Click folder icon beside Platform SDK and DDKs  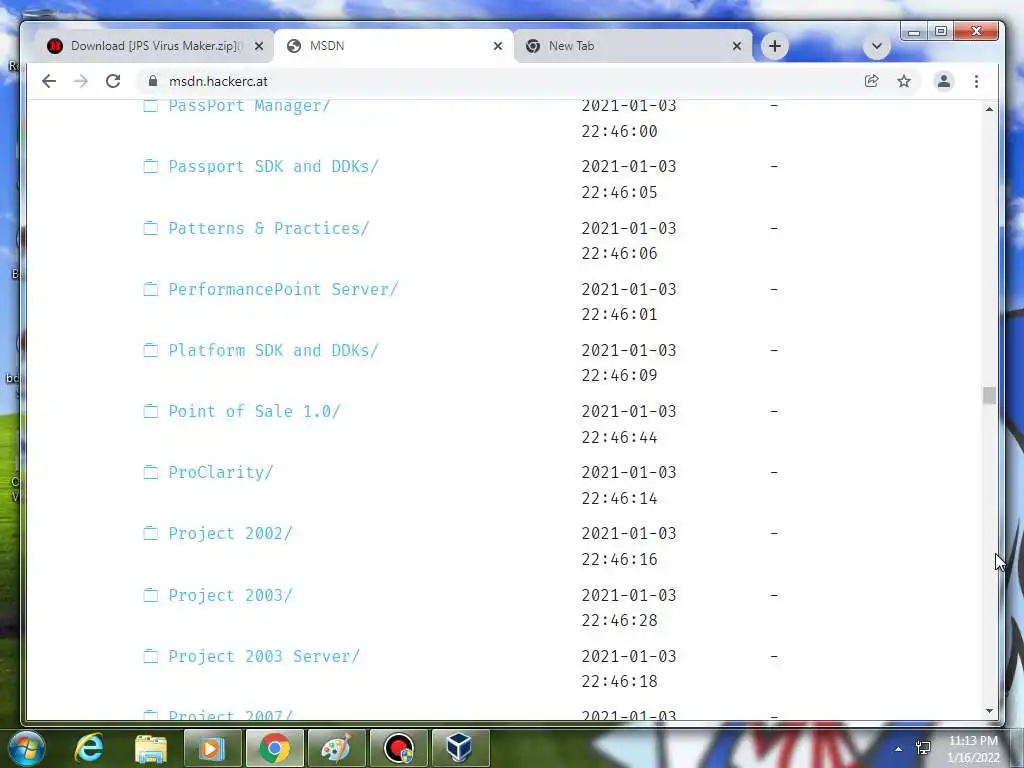click(151, 350)
